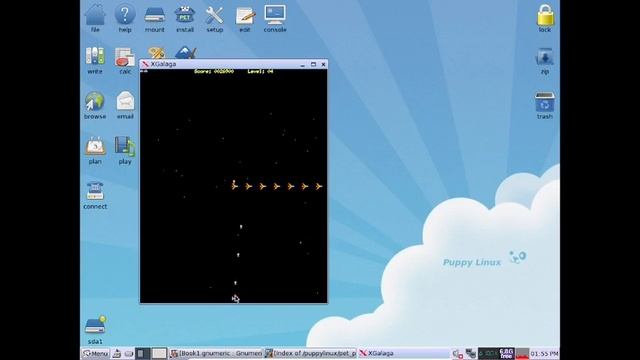
Task: Click the lock padlock desktop icon
Action: [545, 16]
